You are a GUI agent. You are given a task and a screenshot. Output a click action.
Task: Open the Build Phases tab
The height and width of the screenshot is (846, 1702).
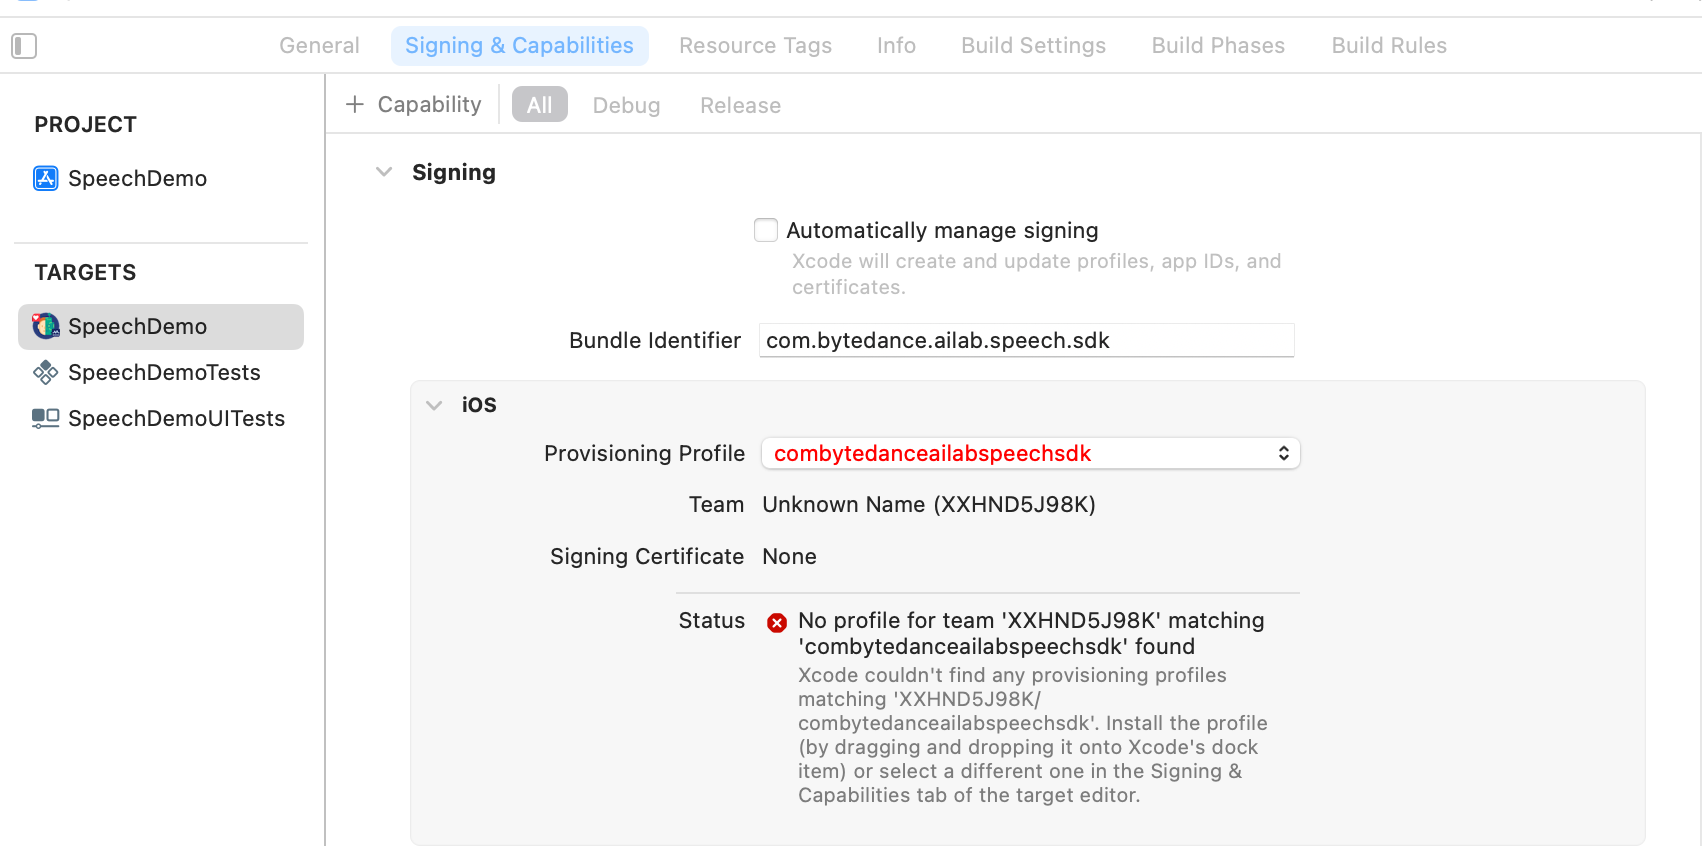1217,46
